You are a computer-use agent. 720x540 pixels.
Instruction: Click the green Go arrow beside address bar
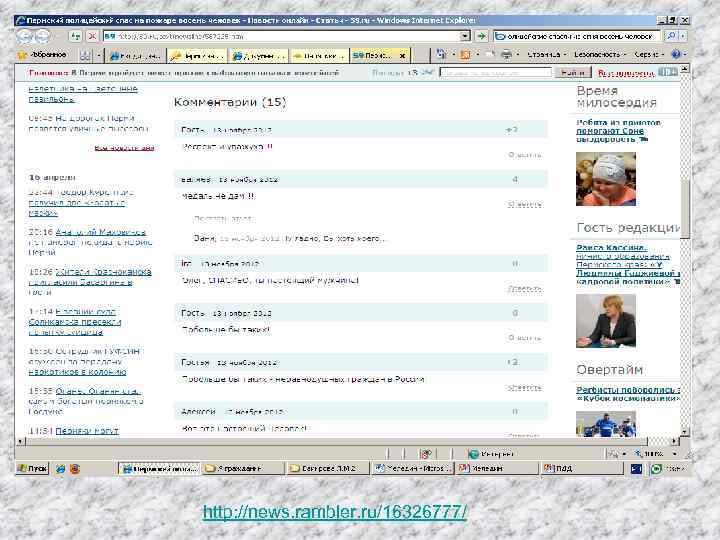481,36
